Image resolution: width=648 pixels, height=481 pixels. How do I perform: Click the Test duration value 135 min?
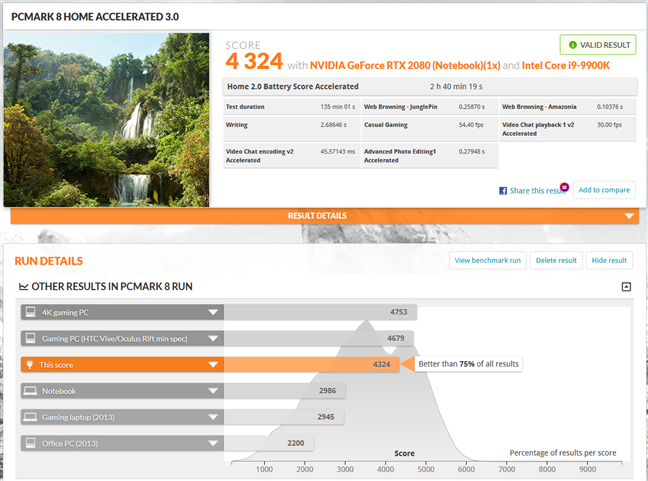point(338,107)
